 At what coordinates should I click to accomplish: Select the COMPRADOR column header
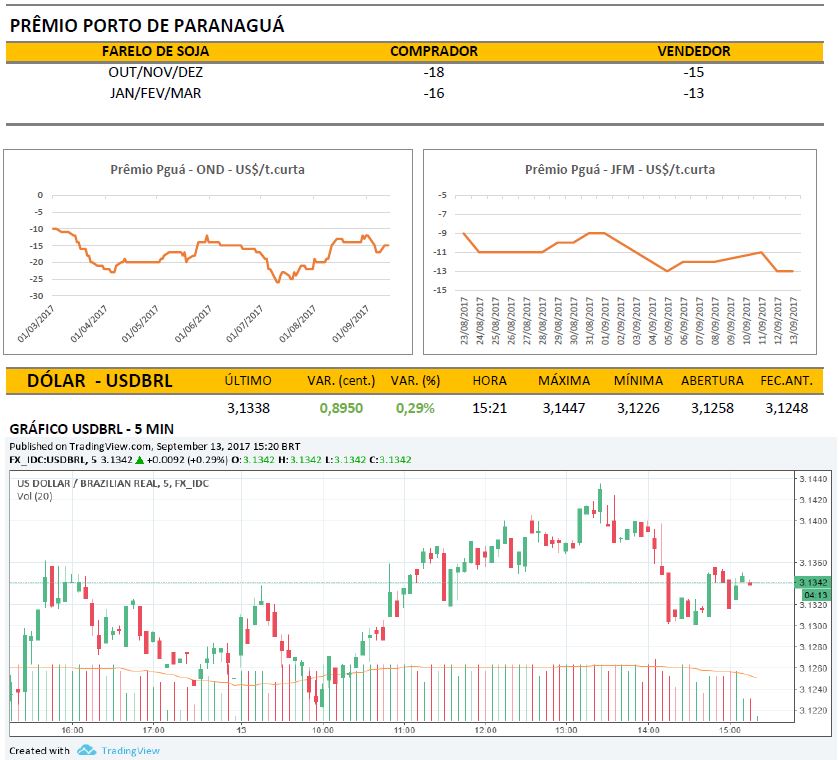(433, 51)
